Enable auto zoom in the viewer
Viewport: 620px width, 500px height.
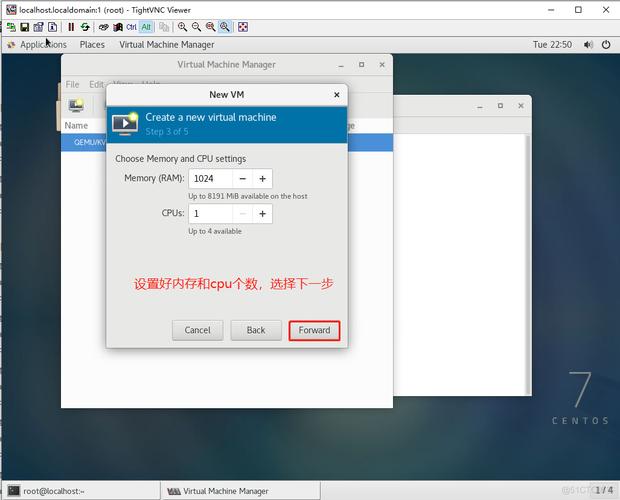(x=225, y=27)
